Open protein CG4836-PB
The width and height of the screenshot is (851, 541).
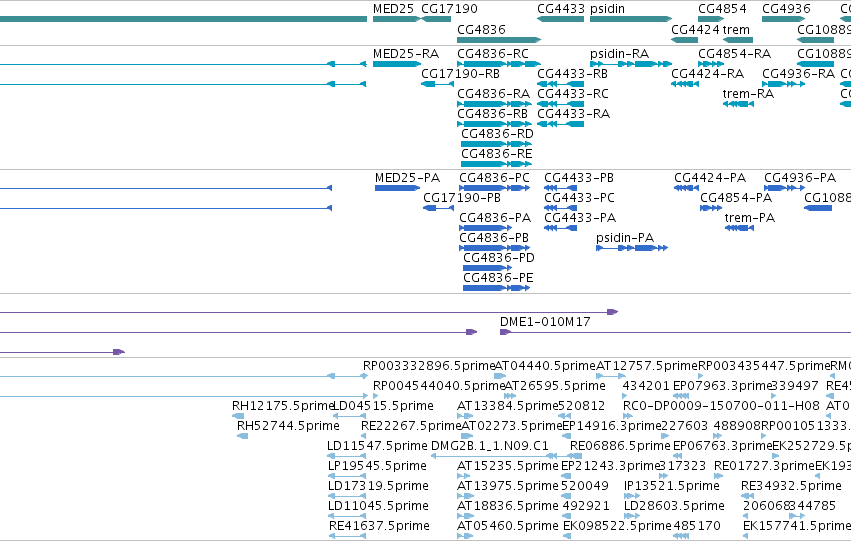[x=494, y=238]
